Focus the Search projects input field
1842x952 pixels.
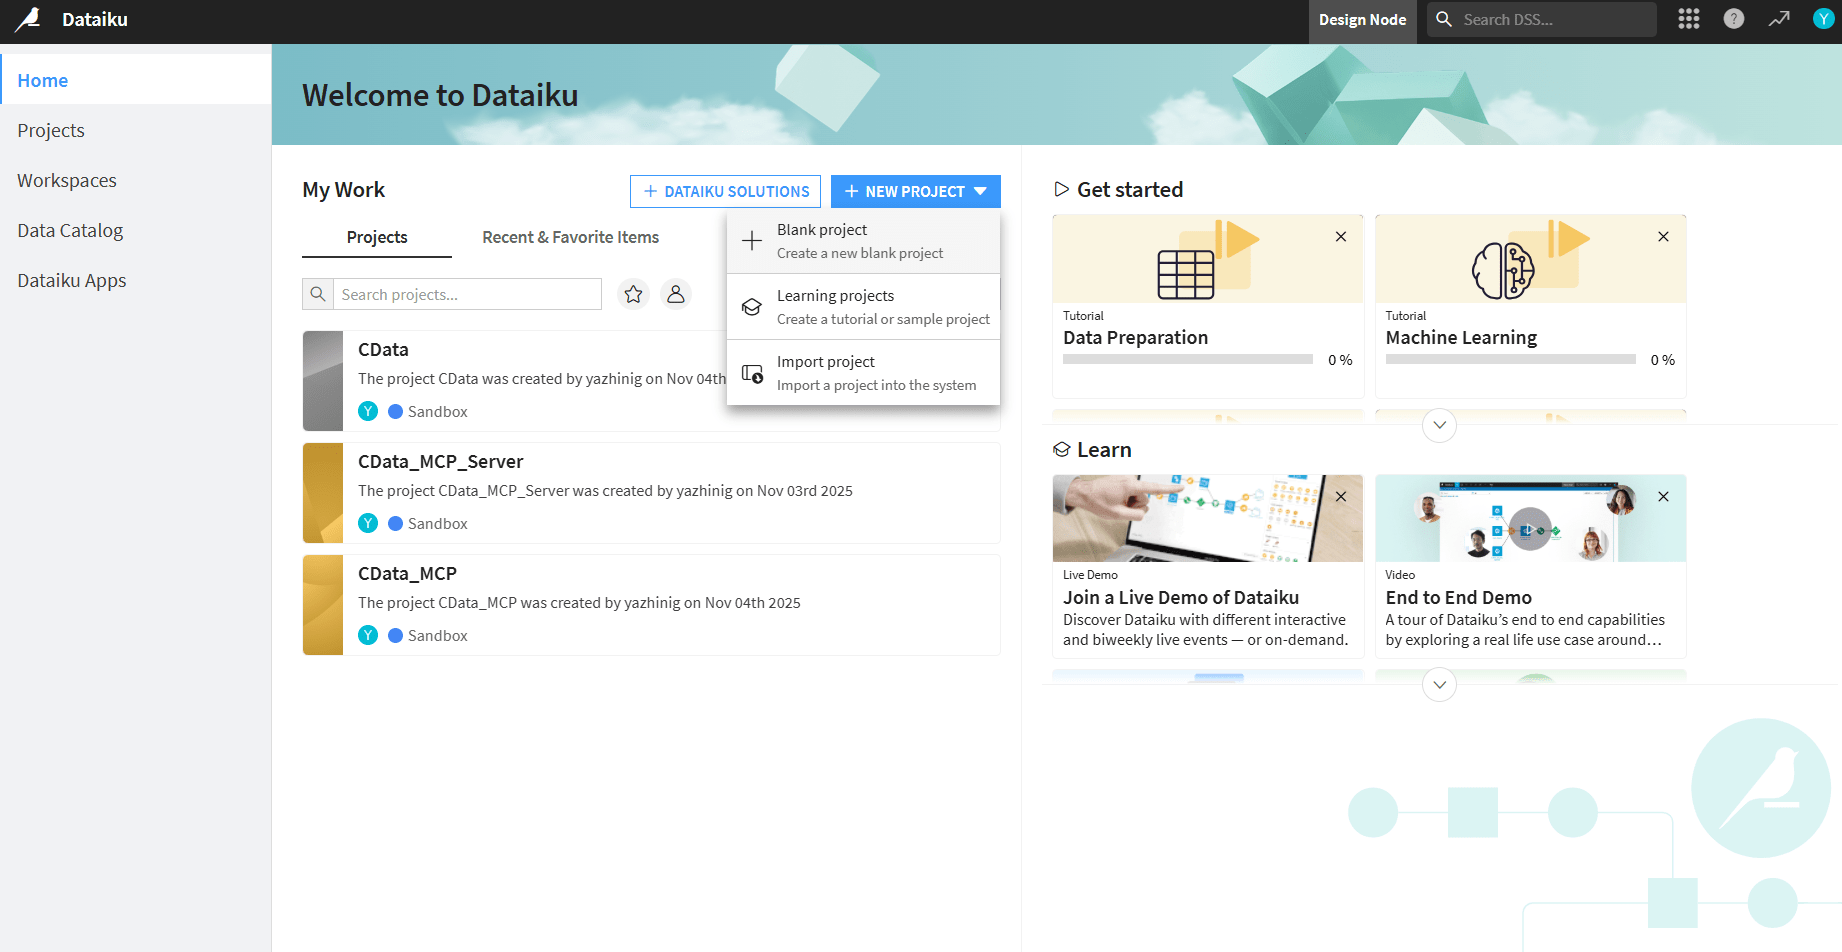467,294
